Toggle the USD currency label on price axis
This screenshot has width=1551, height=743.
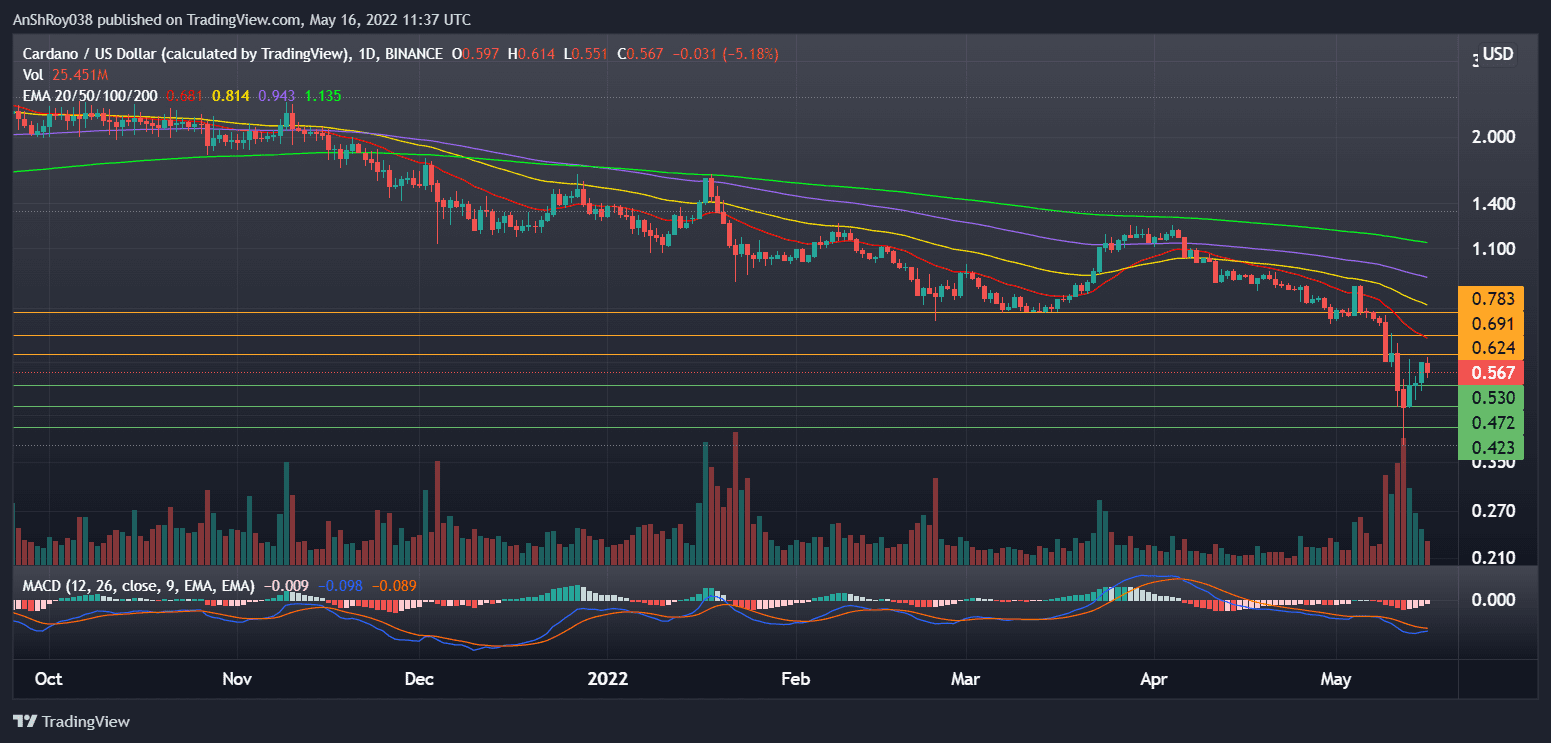point(1497,54)
